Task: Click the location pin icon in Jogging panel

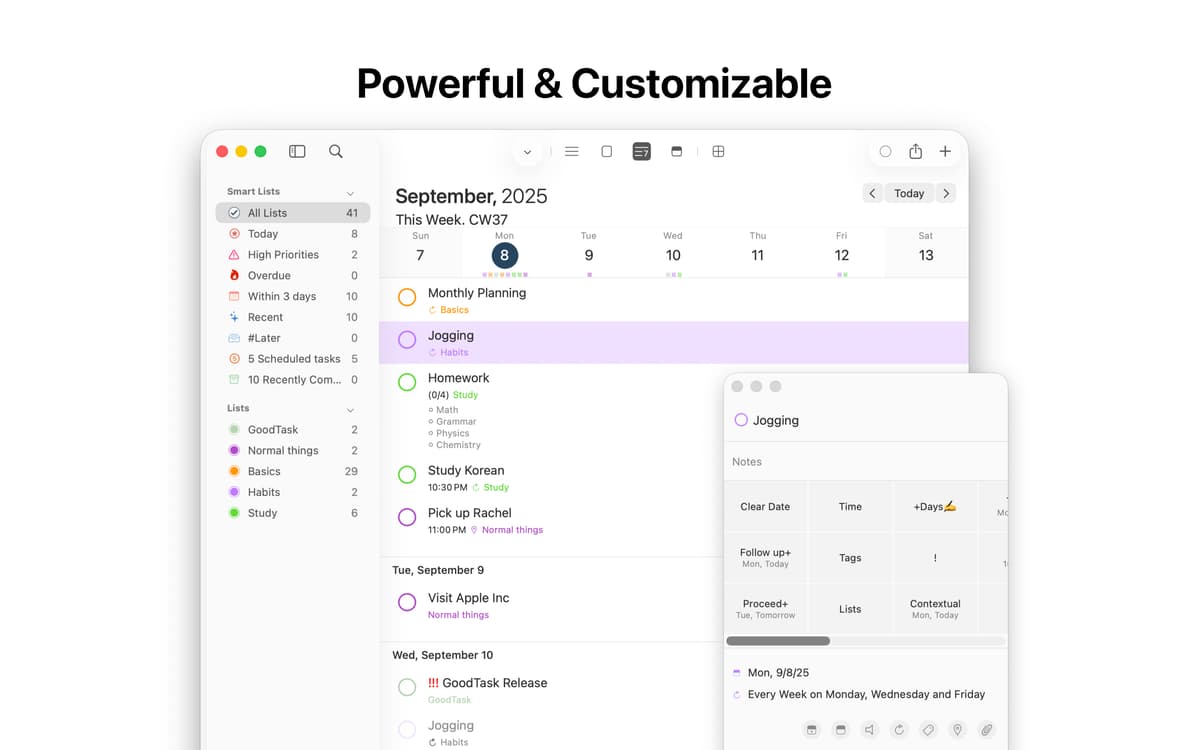Action: (957, 730)
